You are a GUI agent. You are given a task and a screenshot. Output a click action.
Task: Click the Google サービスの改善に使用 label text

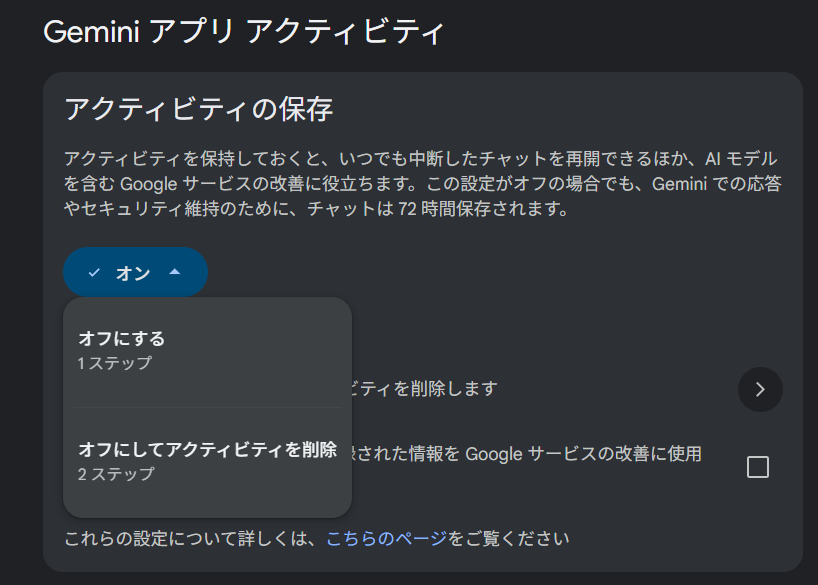click(x=530, y=453)
